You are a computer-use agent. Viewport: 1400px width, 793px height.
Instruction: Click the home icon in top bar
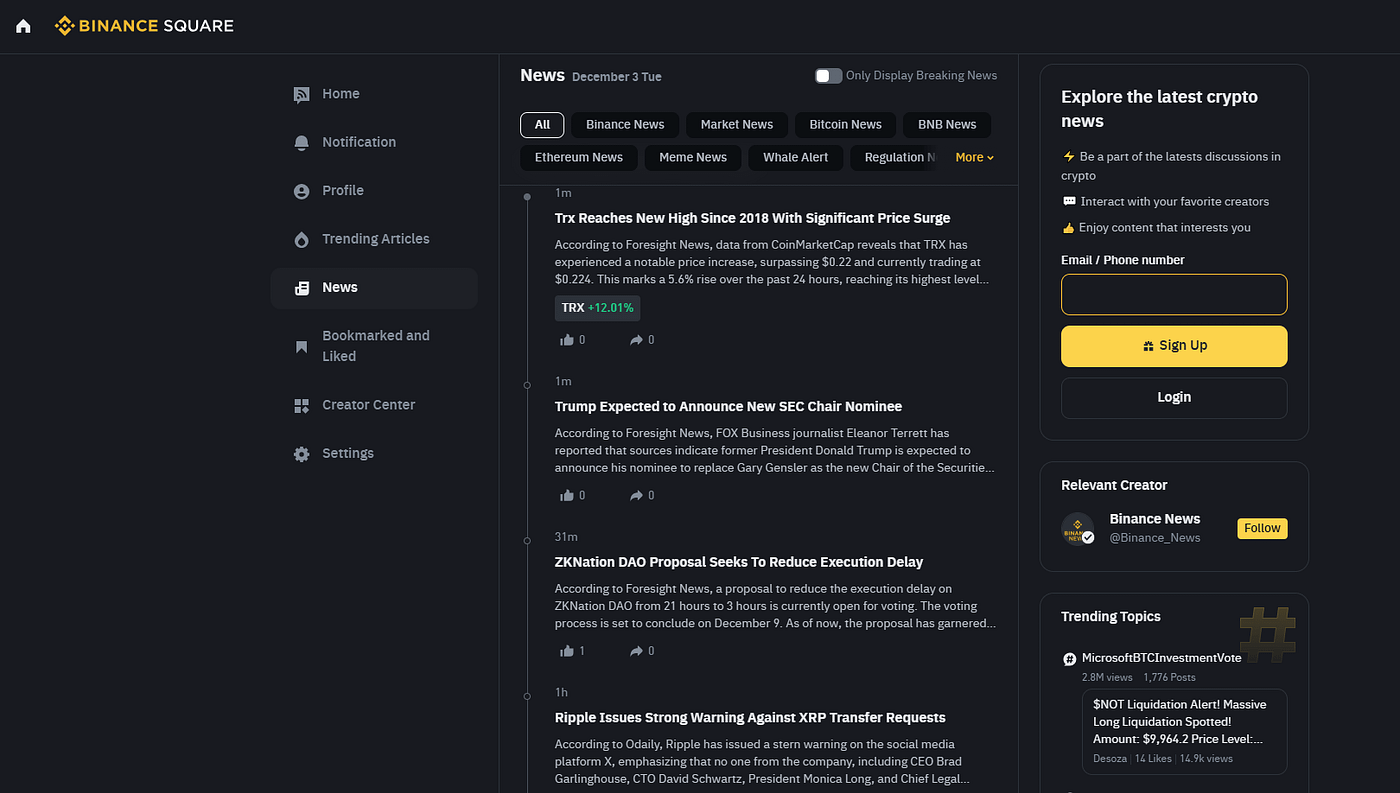pyautogui.click(x=23, y=26)
